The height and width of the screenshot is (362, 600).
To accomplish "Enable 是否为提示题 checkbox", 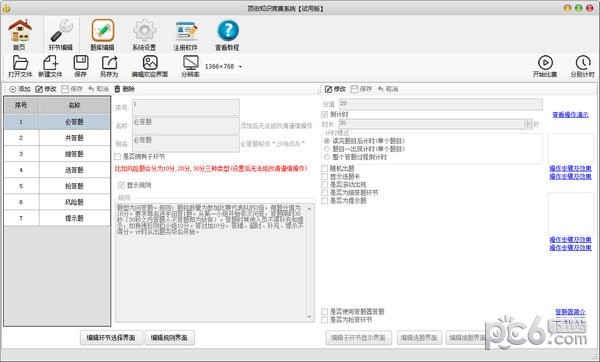I will click(x=324, y=201).
